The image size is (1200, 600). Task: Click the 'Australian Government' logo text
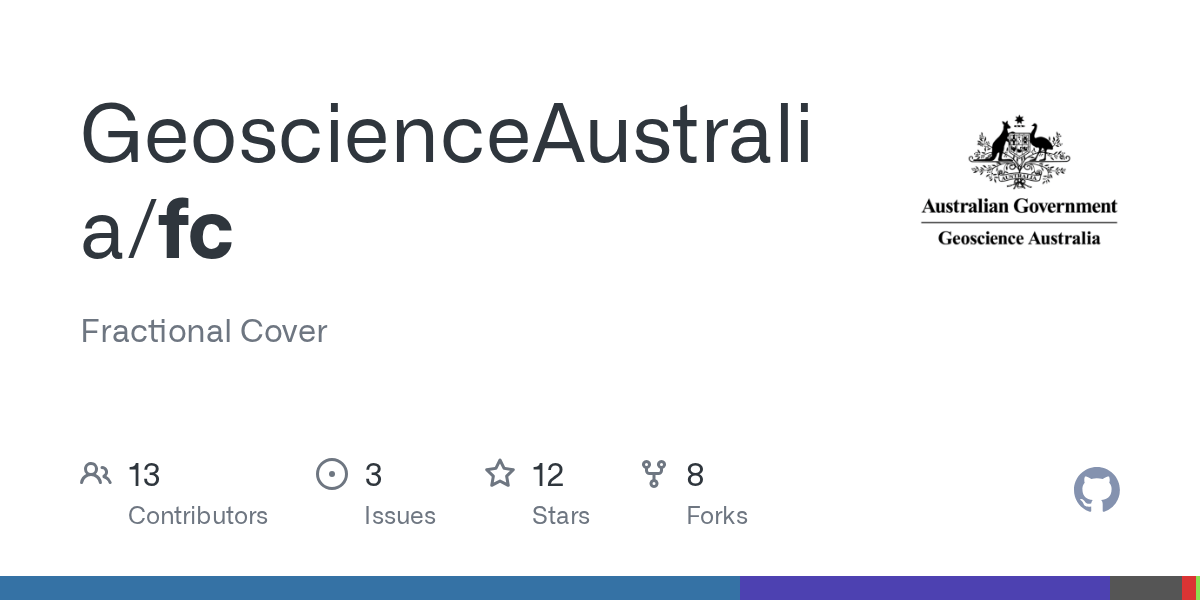point(1019,207)
